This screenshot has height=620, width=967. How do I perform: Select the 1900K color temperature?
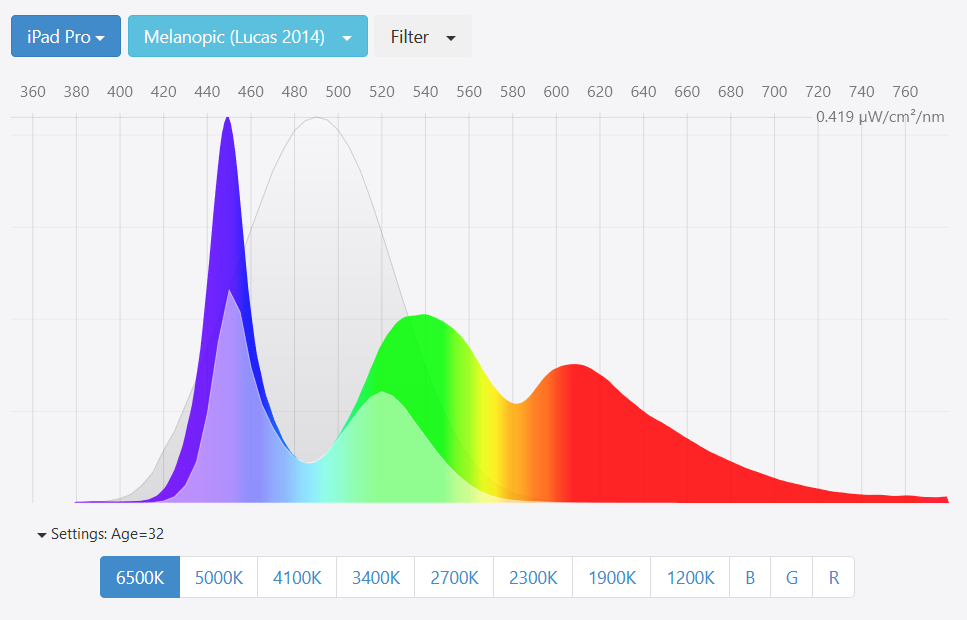[x=612, y=577]
